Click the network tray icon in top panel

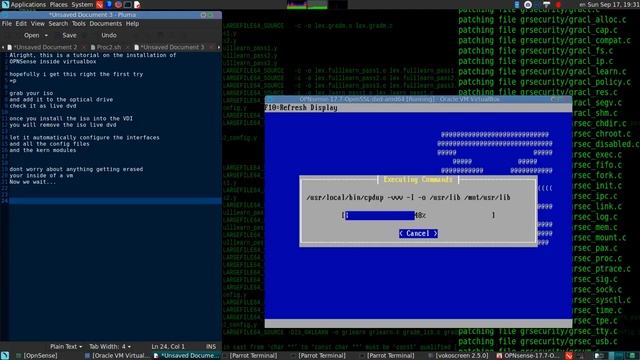[547, 5]
